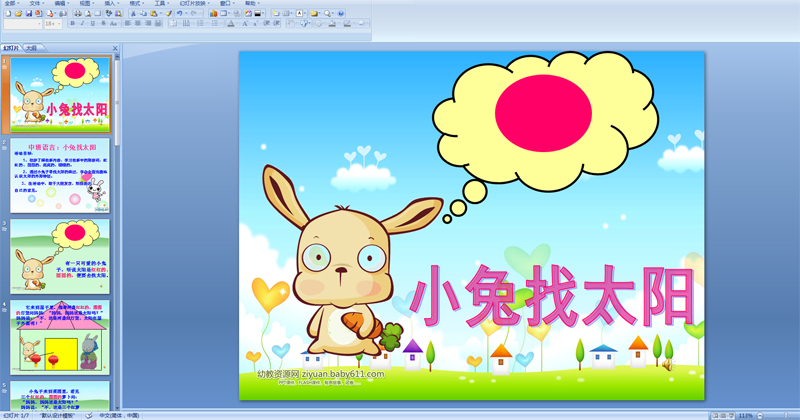Open the font name combo box
Screen dimensions: 800x420
[x=23, y=23]
